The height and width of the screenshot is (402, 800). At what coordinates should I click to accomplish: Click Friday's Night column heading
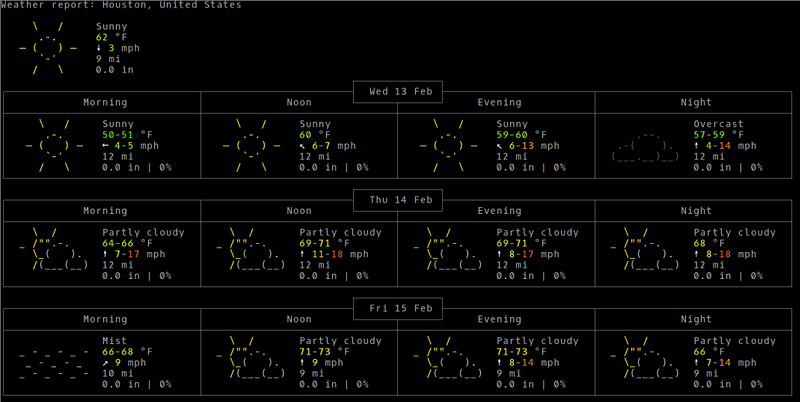pos(695,319)
